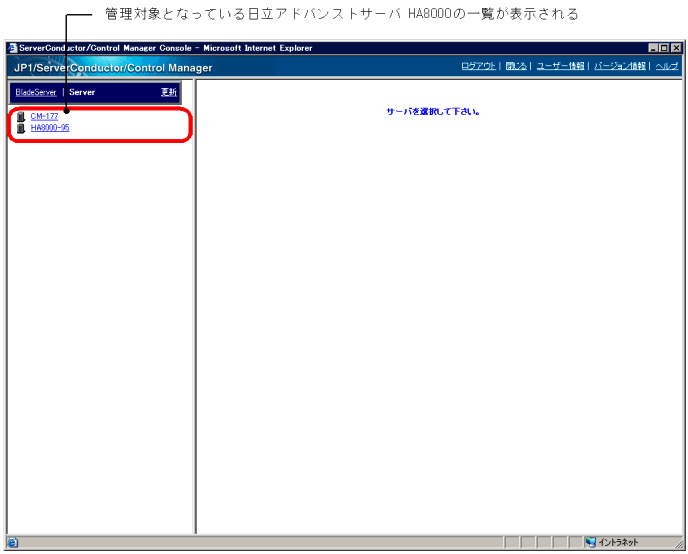
Task: Click the page icon in the status bar
Action: [13, 543]
